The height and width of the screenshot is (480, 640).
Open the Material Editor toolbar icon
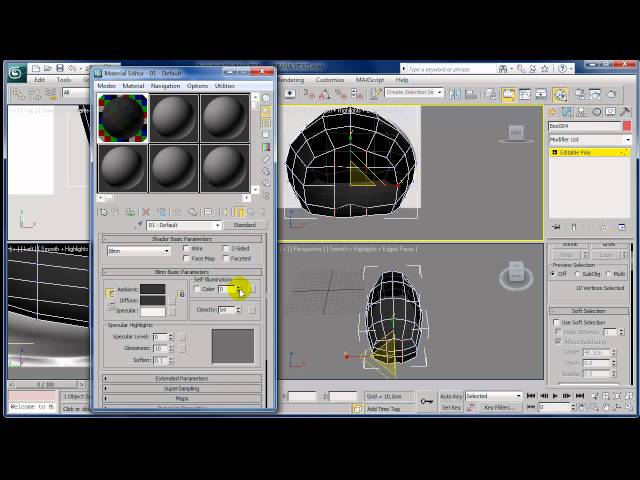[x=560, y=95]
